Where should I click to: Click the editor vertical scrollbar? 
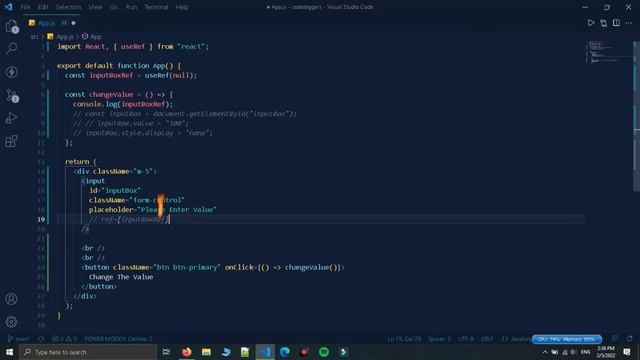(636, 116)
